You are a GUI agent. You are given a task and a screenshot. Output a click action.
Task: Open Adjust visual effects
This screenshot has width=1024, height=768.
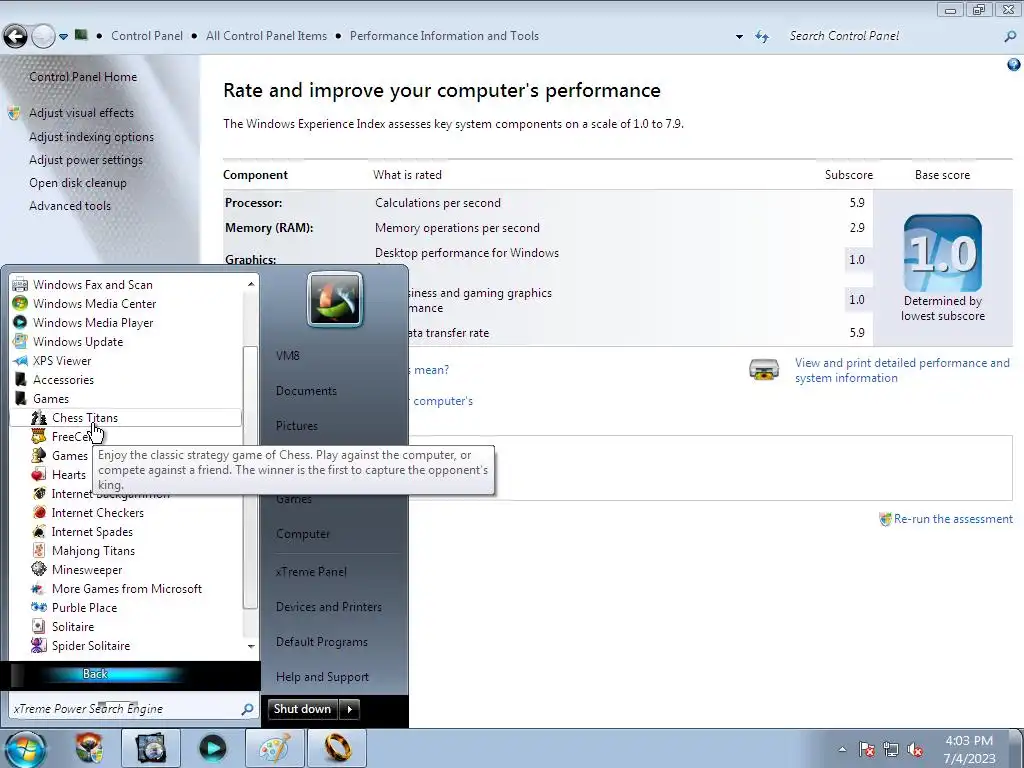pyautogui.click(x=81, y=113)
